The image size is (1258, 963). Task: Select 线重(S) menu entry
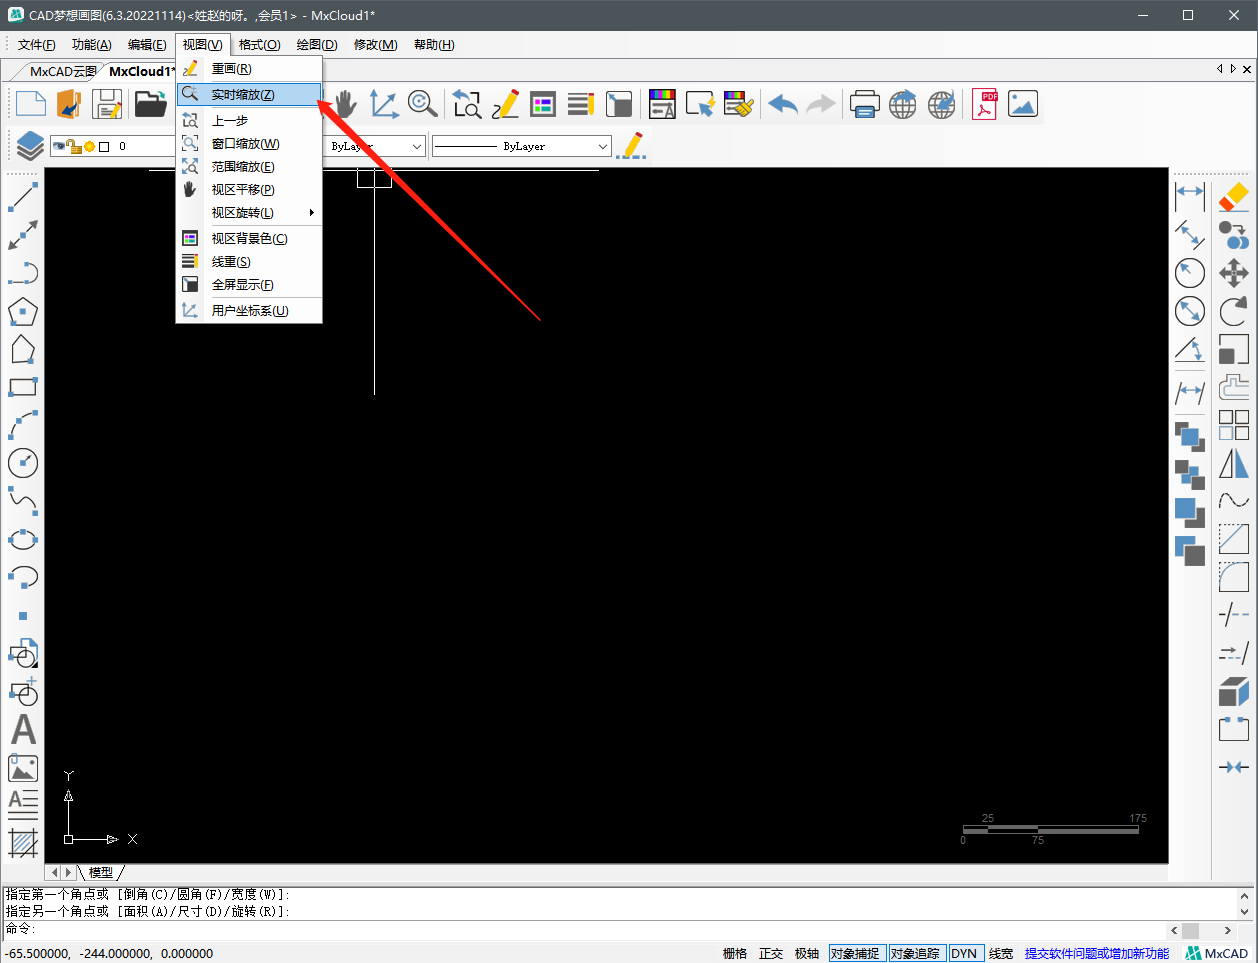(249, 262)
